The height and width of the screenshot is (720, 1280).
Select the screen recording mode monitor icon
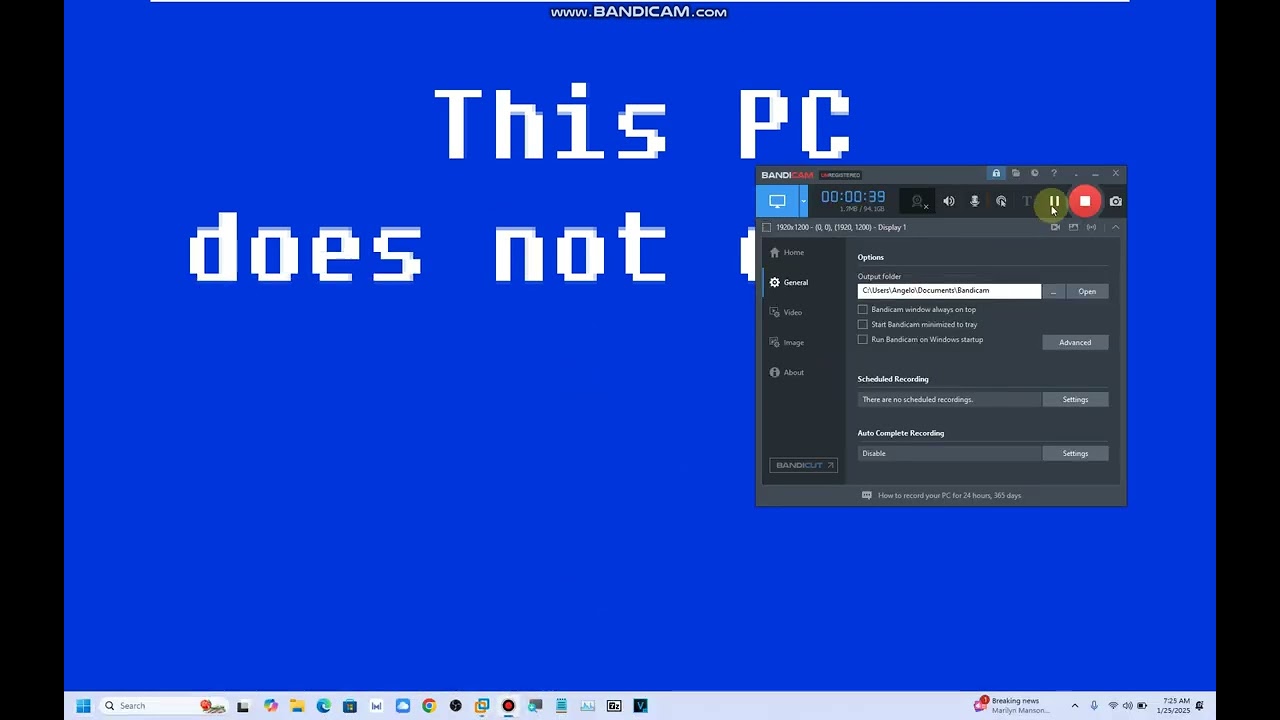(x=777, y=201)
